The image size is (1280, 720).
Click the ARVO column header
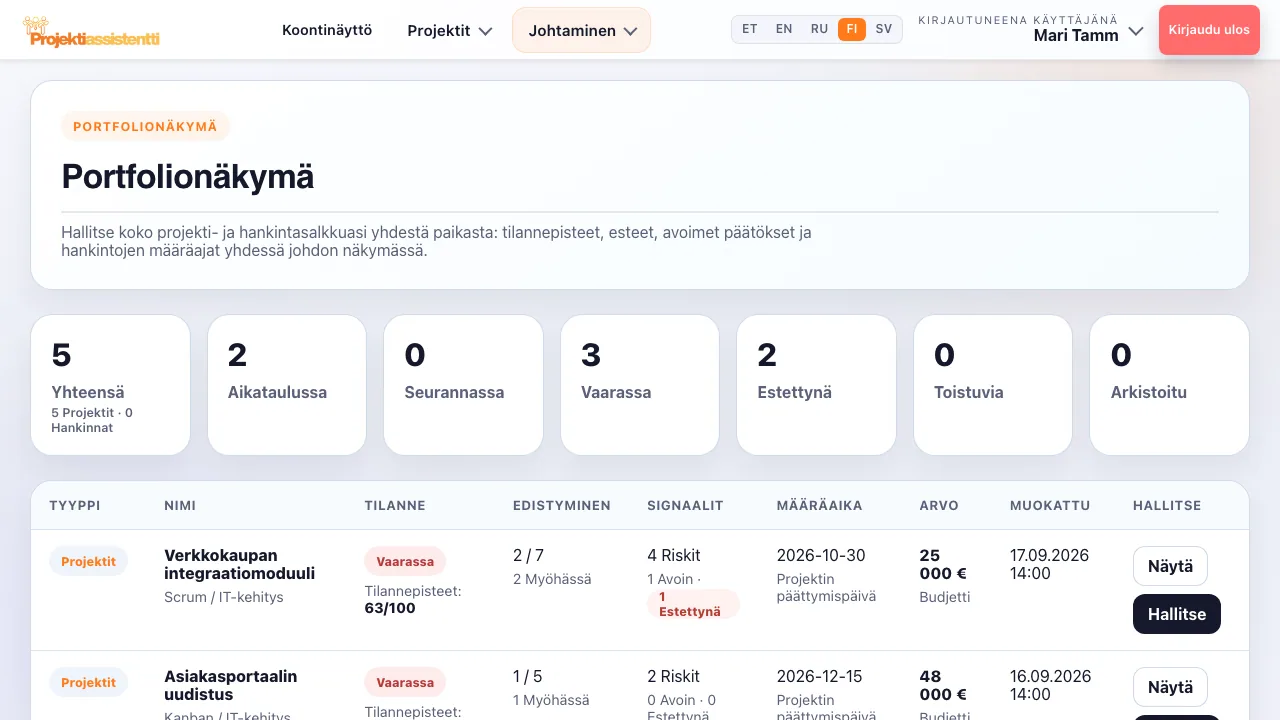click(939, 505)
